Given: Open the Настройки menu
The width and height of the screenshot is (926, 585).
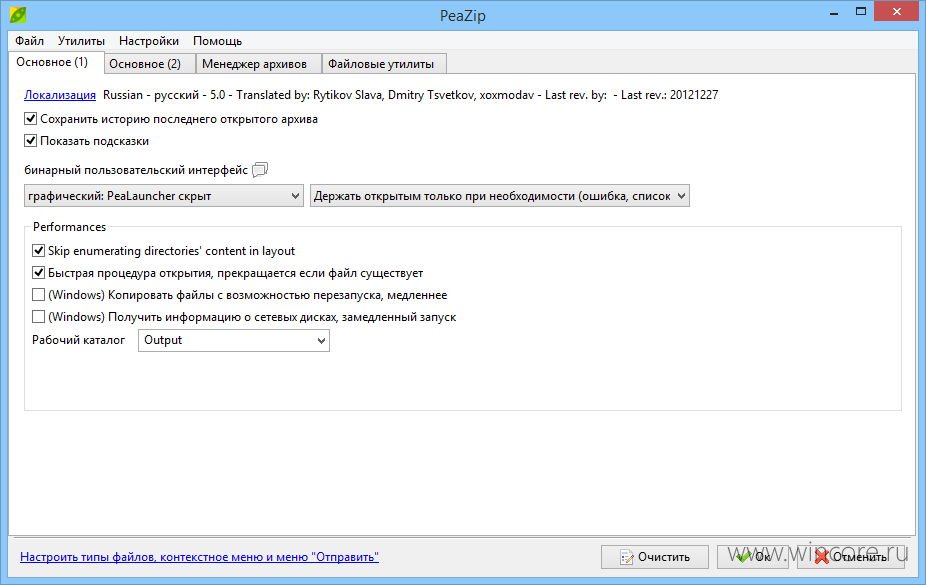Looking at the screenshot, I should pyautogui.click(x=149, y=41).
